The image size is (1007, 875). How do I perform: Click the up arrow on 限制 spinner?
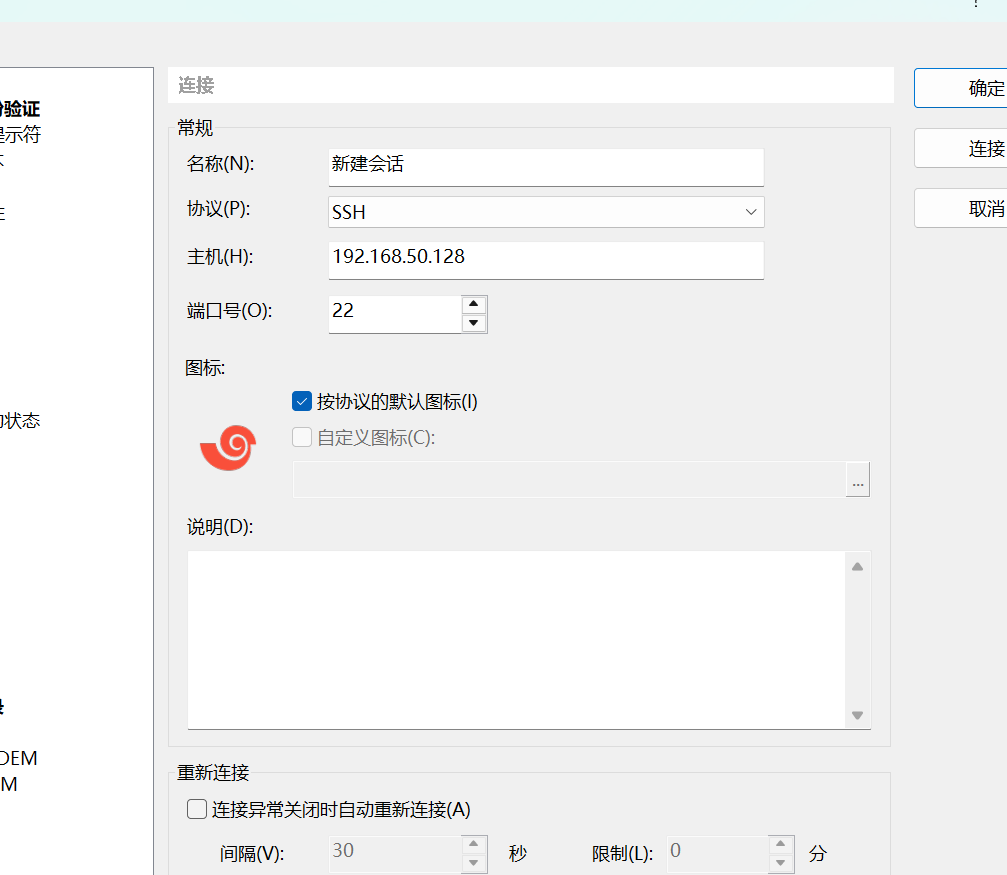point(779,845)
